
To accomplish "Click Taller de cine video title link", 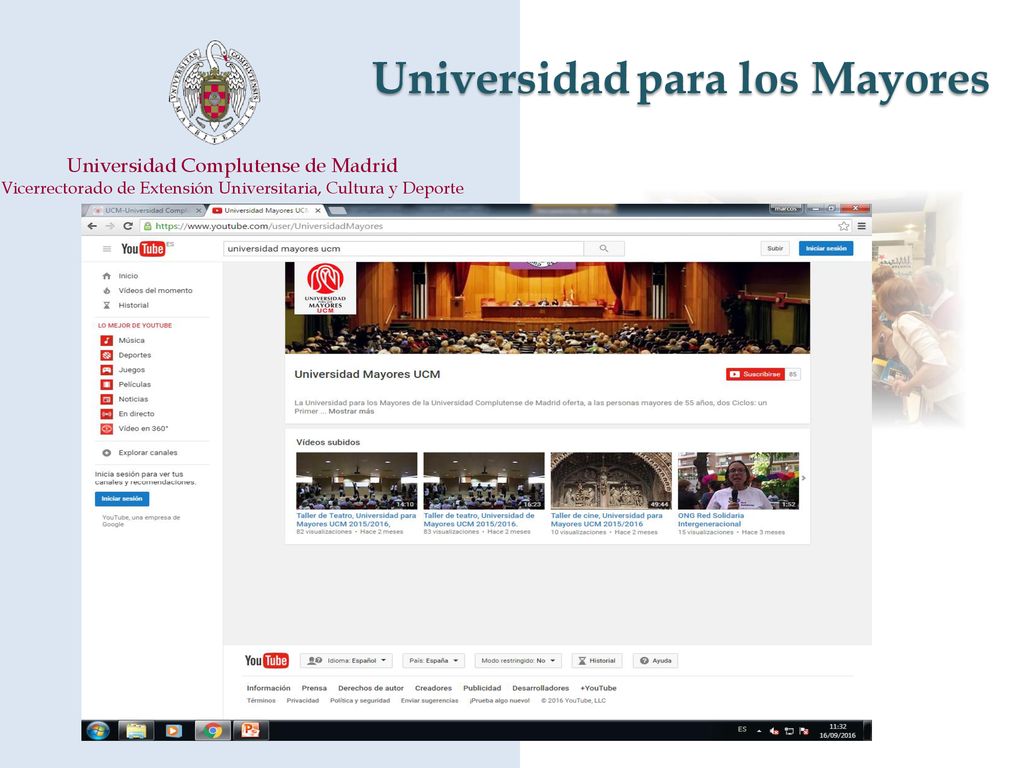I will point(607,520).
